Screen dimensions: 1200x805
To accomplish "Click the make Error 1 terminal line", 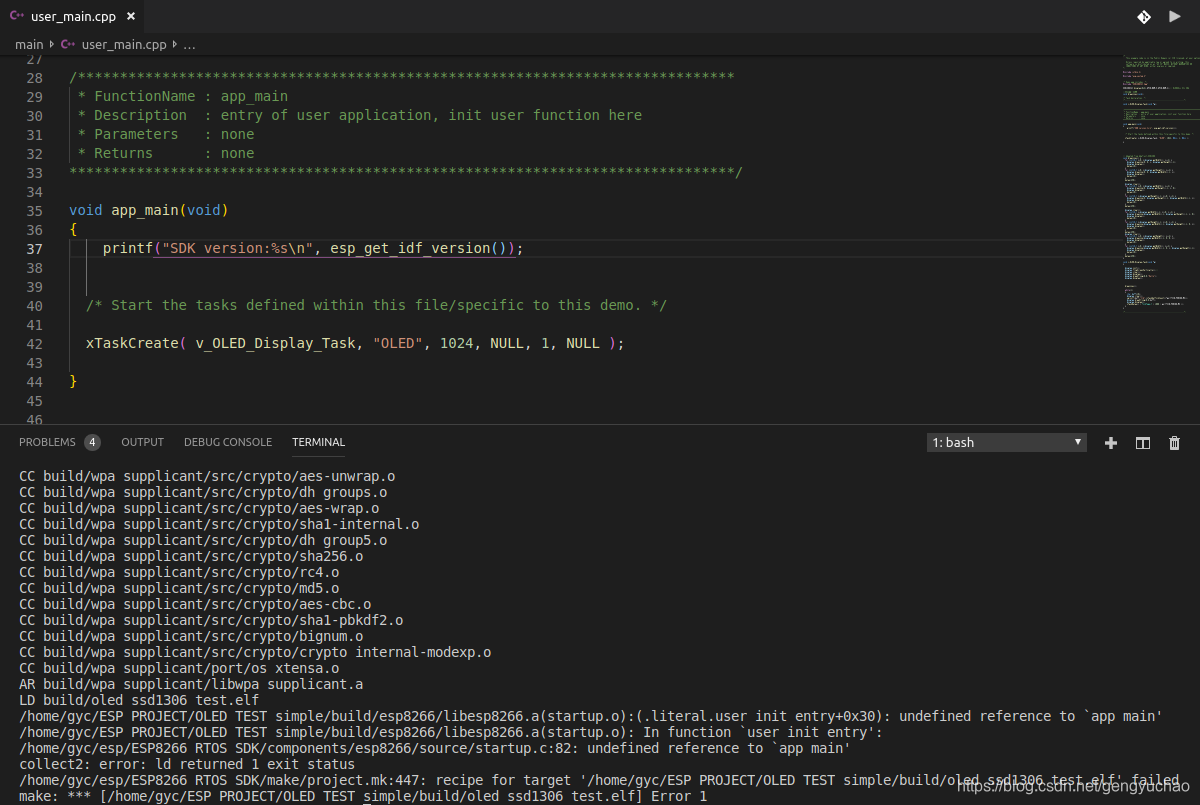I will [x=363, y=796].
